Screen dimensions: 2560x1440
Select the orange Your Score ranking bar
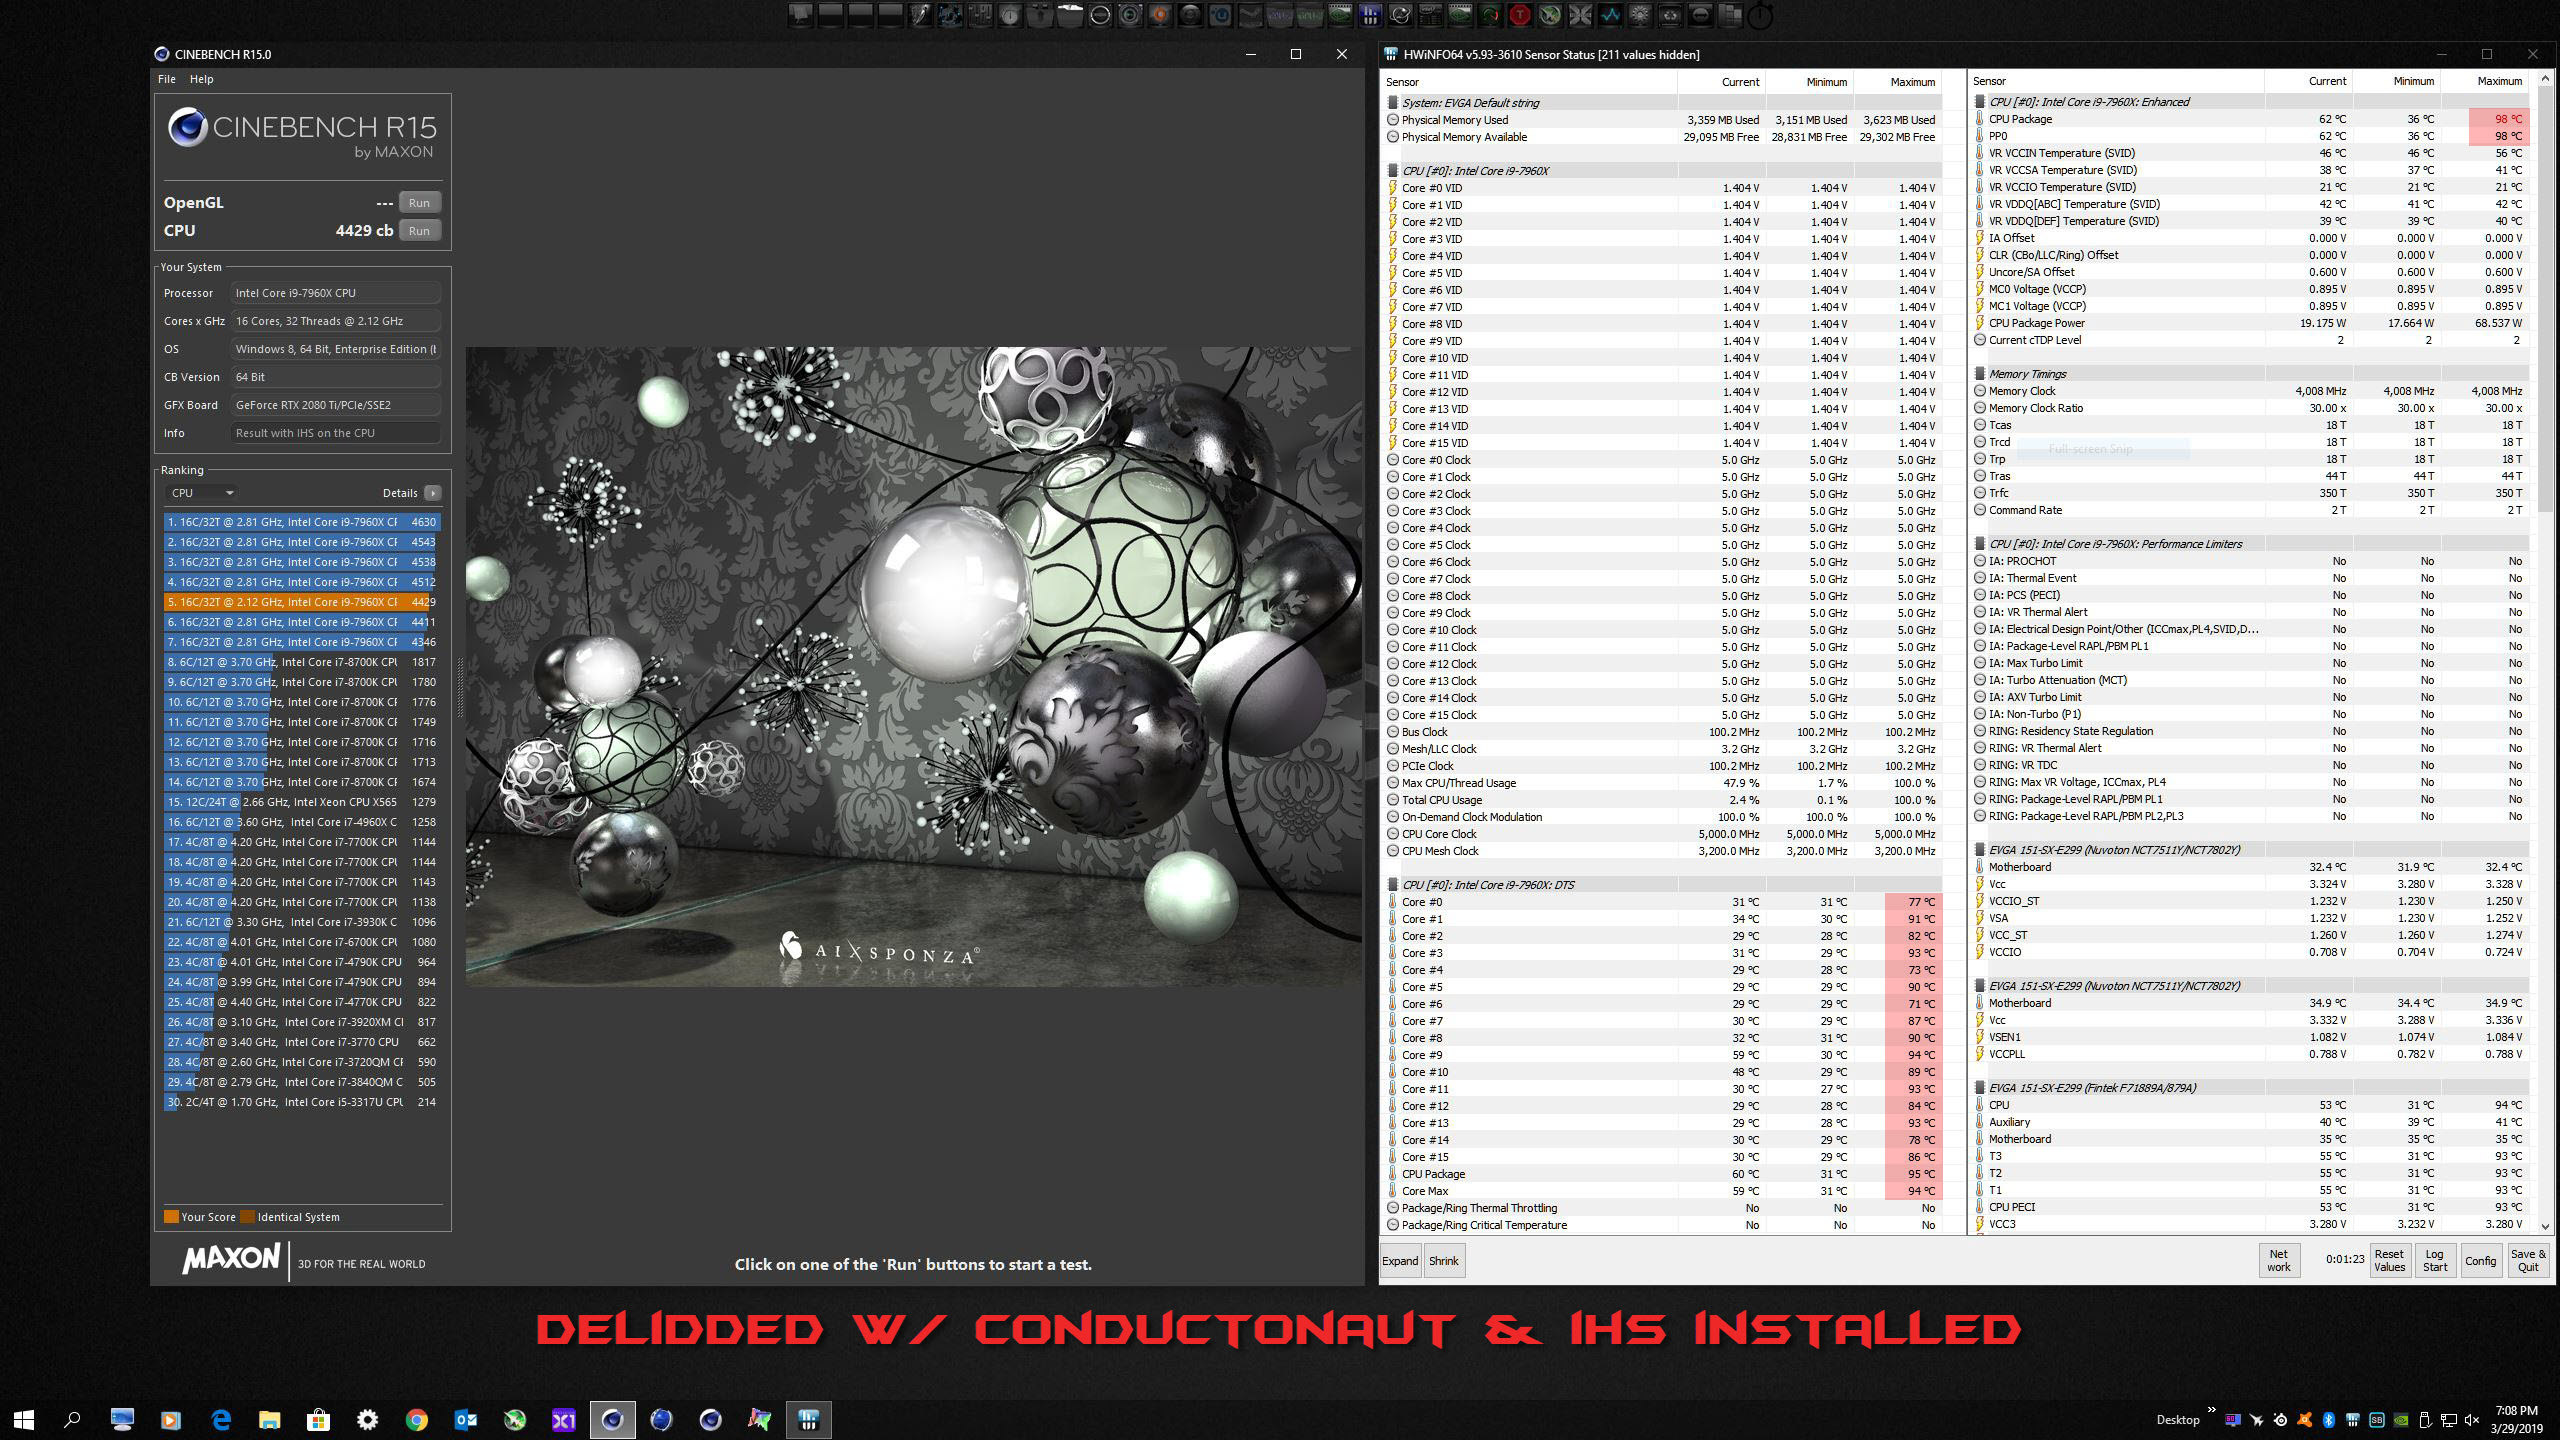[300, 602]
